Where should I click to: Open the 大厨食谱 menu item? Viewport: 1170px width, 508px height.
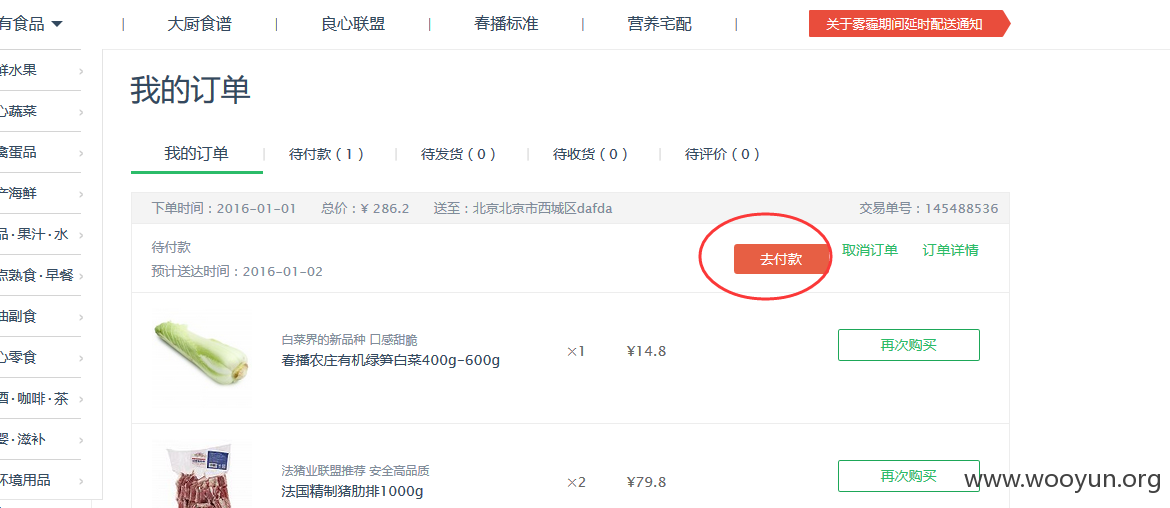199,24
